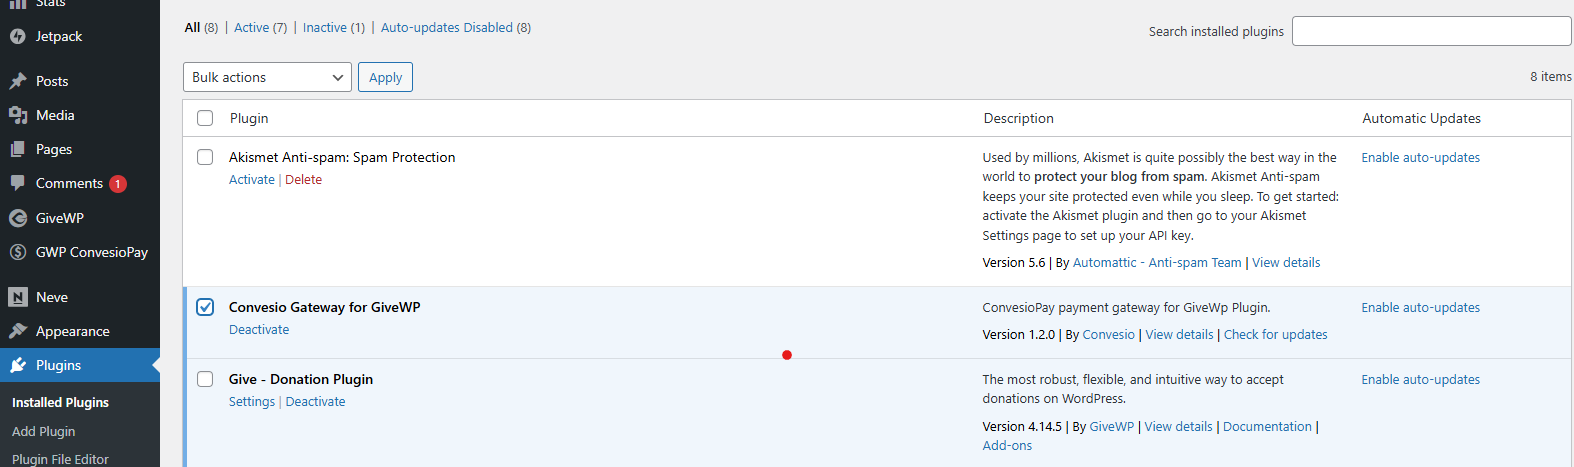Open Media via its sidebar icon

click(18, 115)
